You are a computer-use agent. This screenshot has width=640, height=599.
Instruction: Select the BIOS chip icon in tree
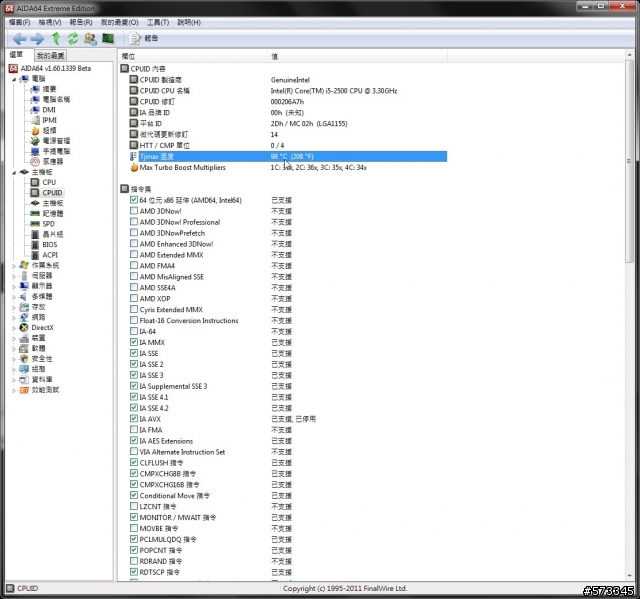click(35, 244)
